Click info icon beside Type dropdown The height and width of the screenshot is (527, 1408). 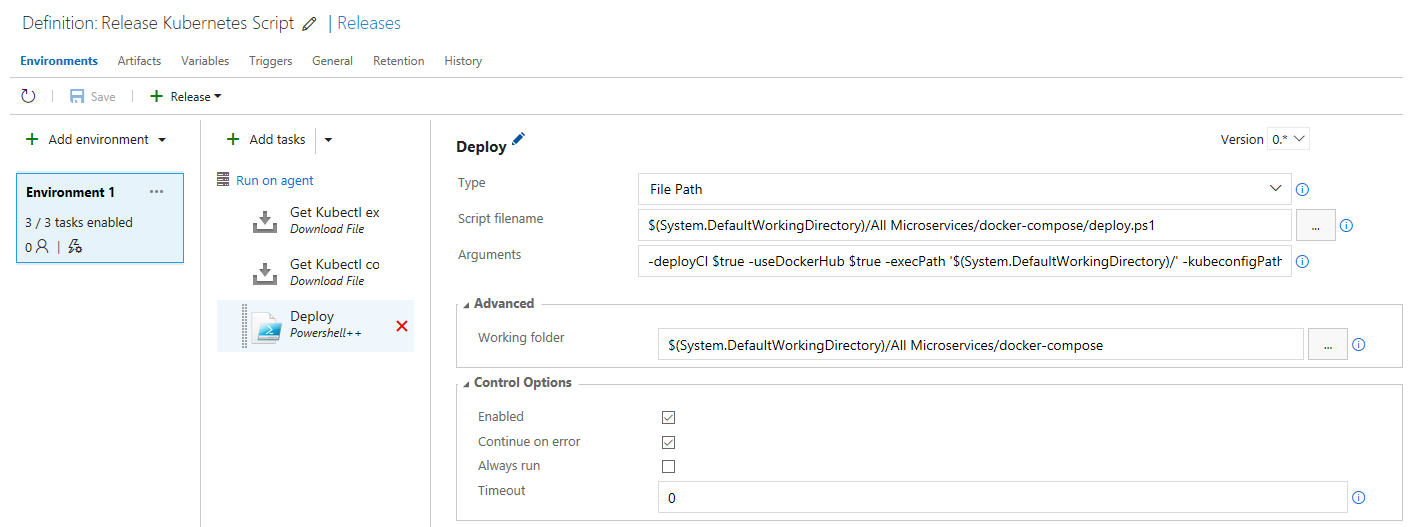[1303, 189]
